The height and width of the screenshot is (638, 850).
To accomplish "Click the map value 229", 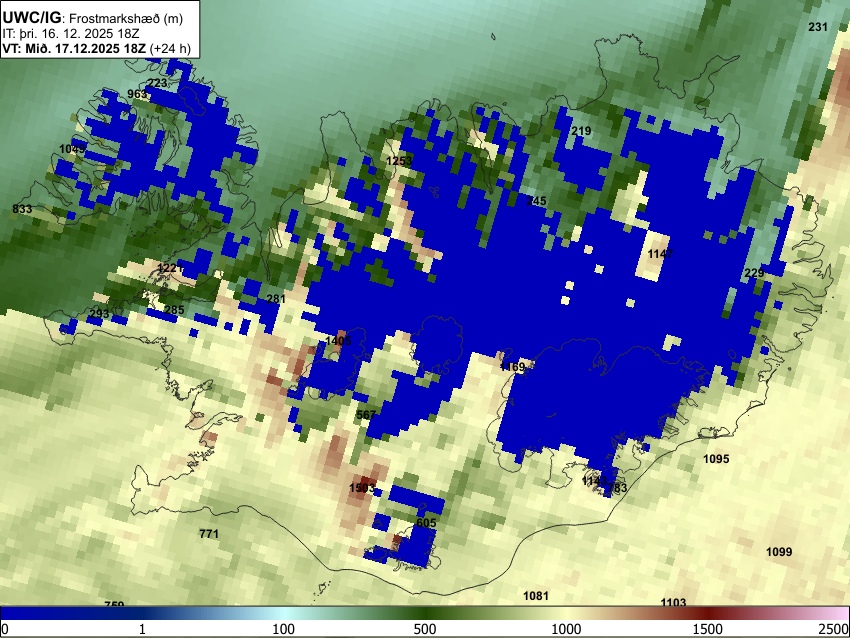I will (x=754, y=273).
